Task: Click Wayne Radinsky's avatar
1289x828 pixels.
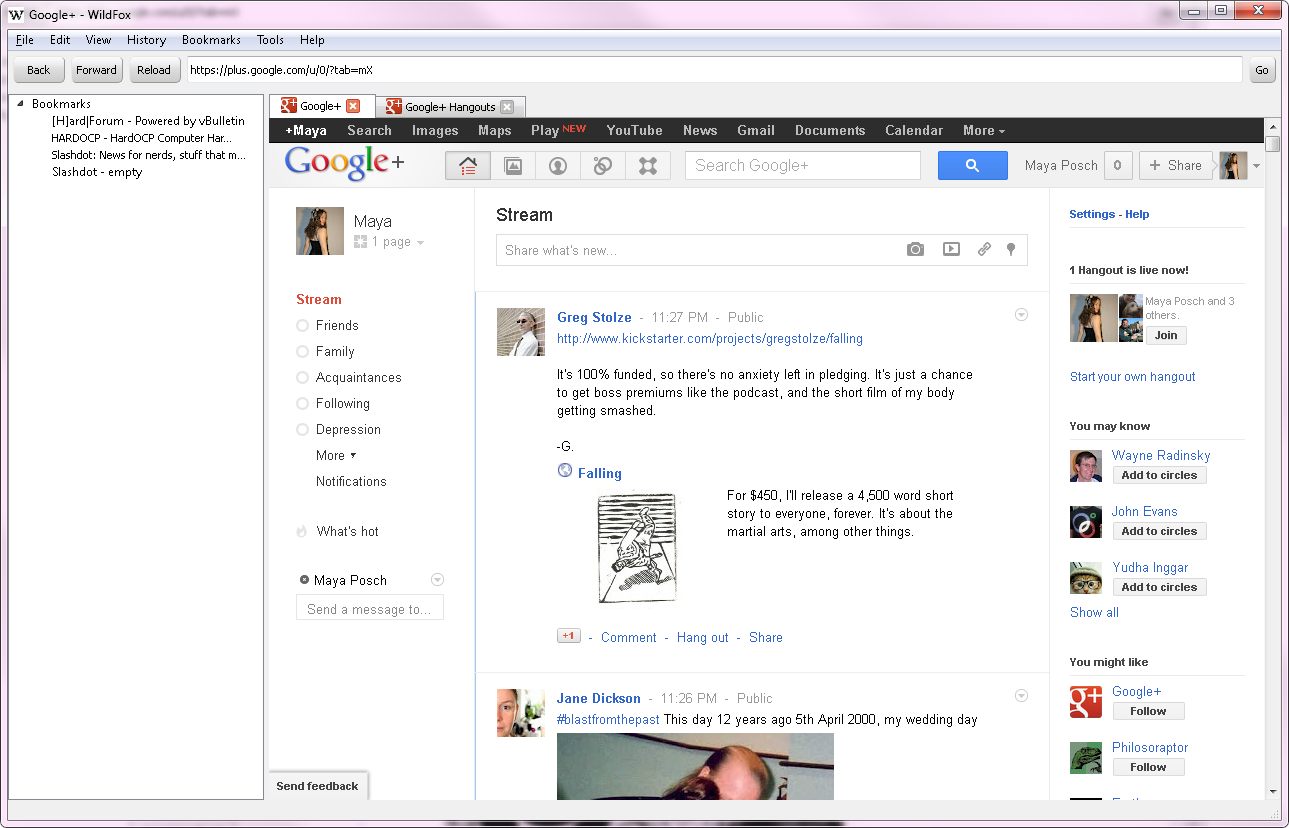Action: (x=1086, y=466)
